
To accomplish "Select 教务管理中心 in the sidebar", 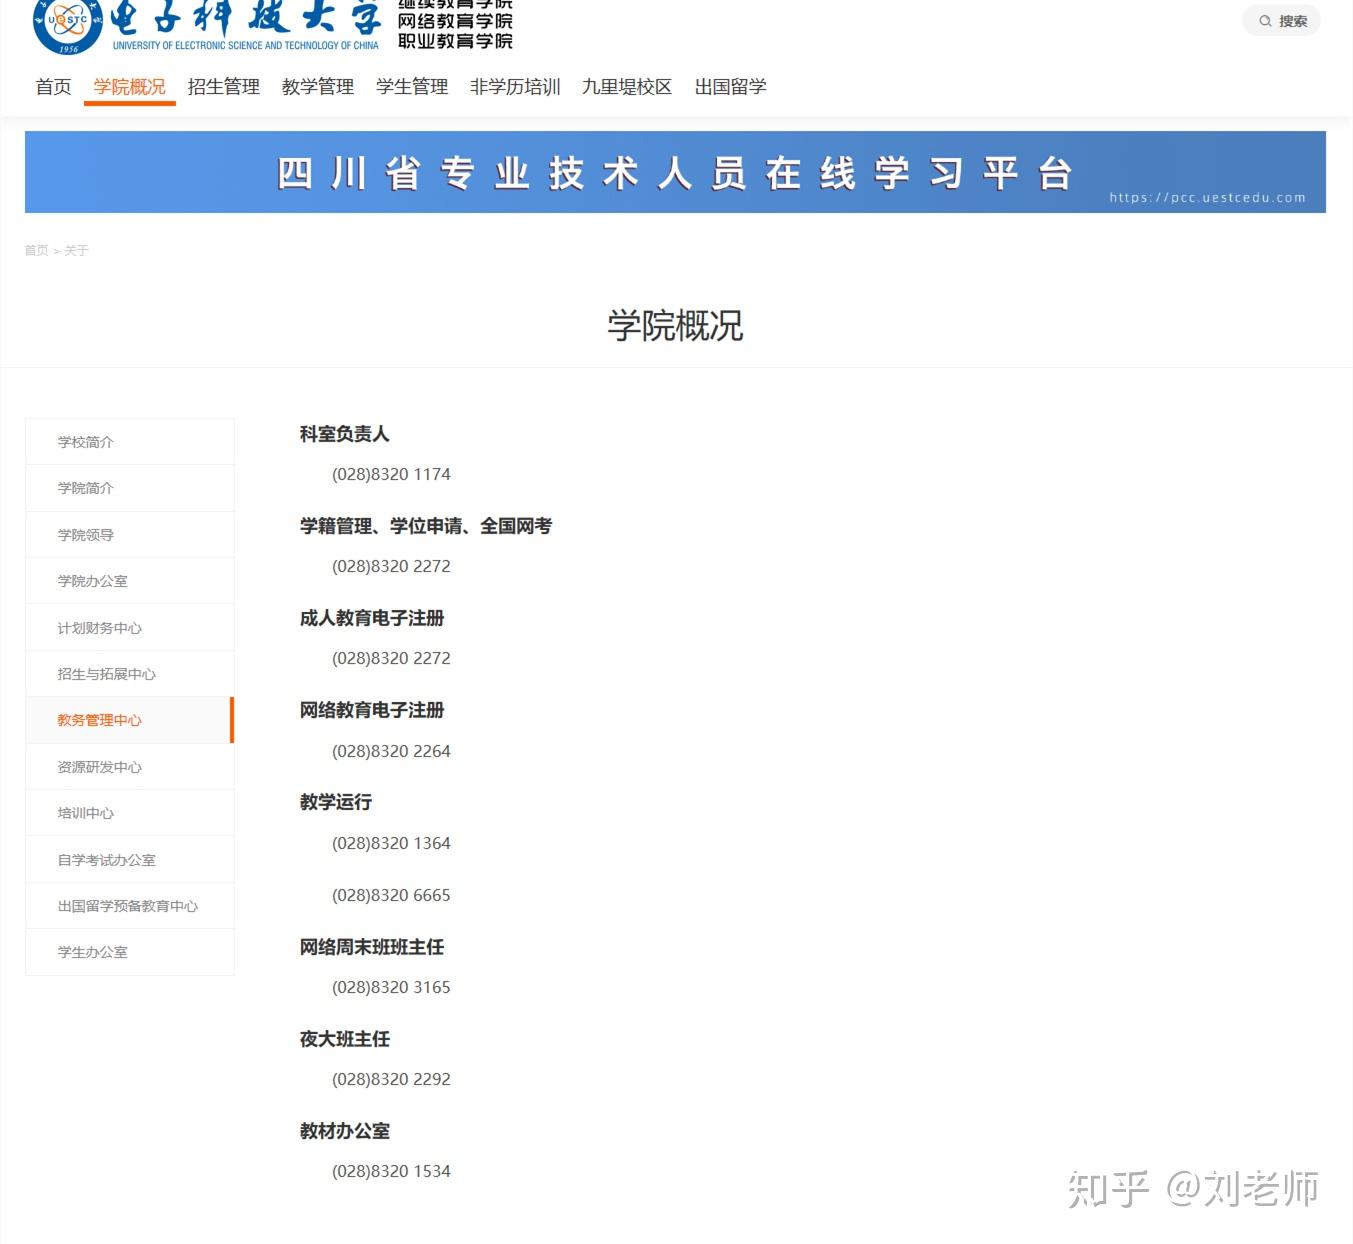I will click(130, 720).
